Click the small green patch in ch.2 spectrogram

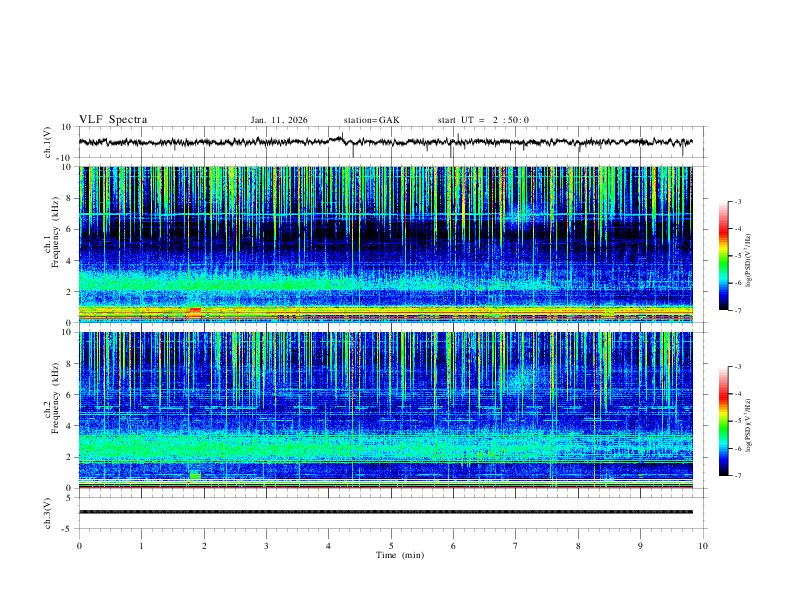coord(195,475)
